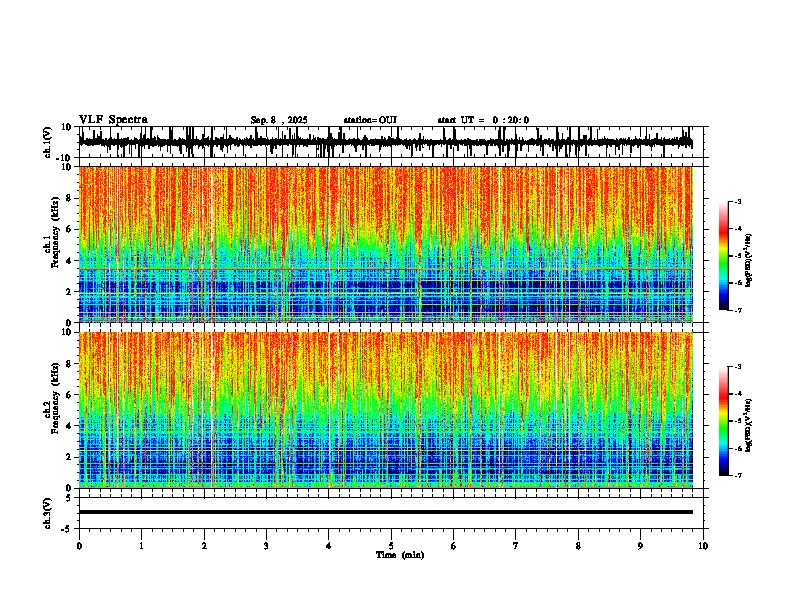
Task: Click the "Time (min)" axis label
Action: 400,555
